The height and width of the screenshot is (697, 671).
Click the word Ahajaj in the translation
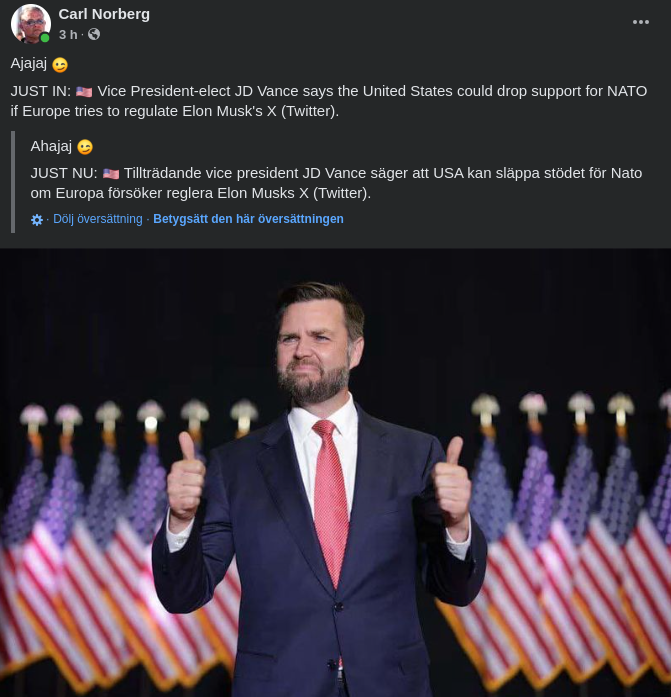click(x=51, y=146)
